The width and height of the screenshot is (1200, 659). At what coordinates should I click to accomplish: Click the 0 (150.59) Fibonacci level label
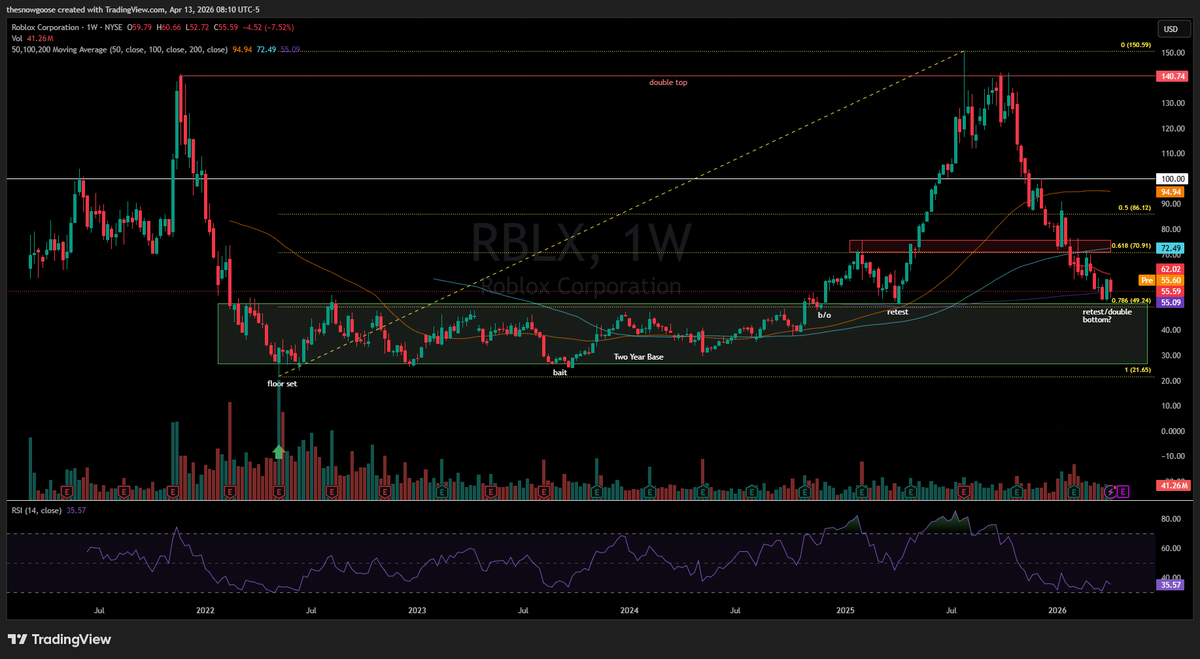[1135, 45]
